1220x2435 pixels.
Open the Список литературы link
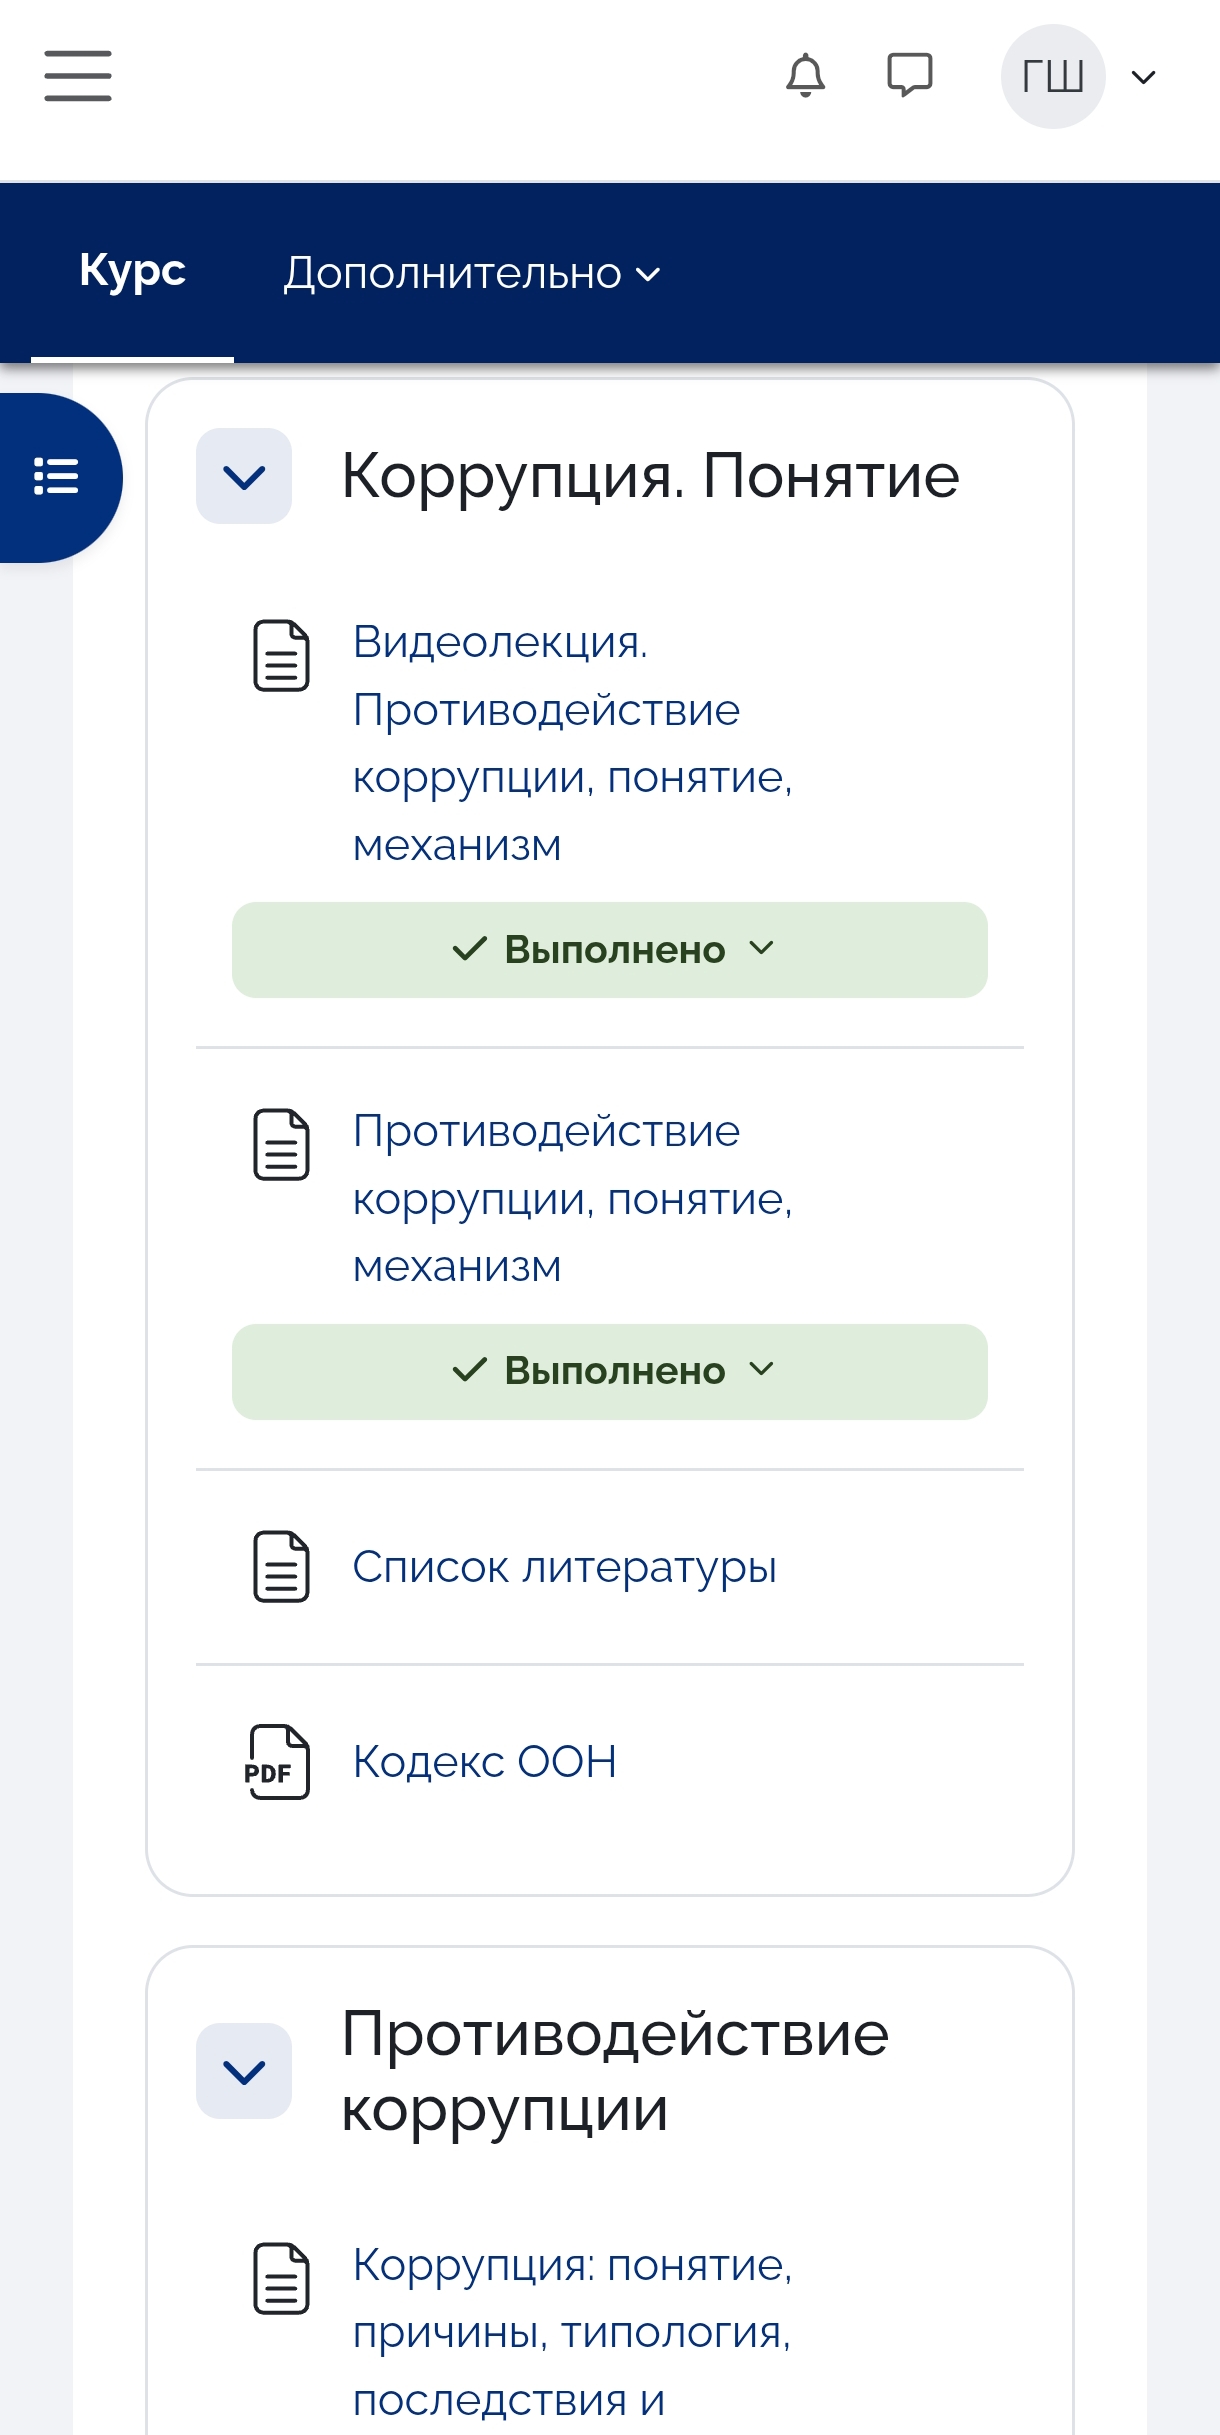tap(564, 1567)
